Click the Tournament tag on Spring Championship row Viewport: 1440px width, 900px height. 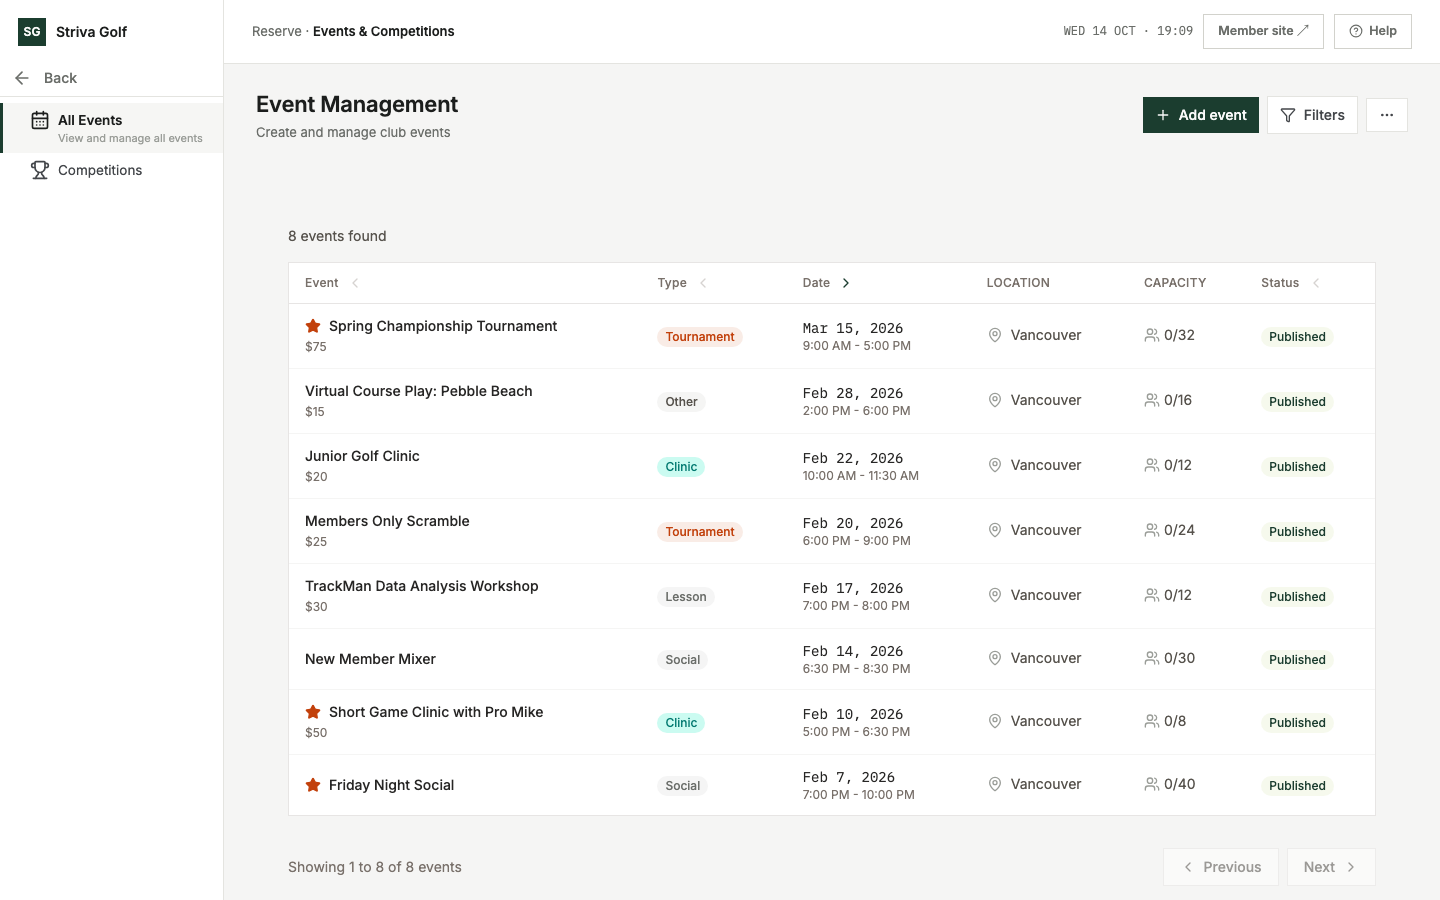click(700, 337)
